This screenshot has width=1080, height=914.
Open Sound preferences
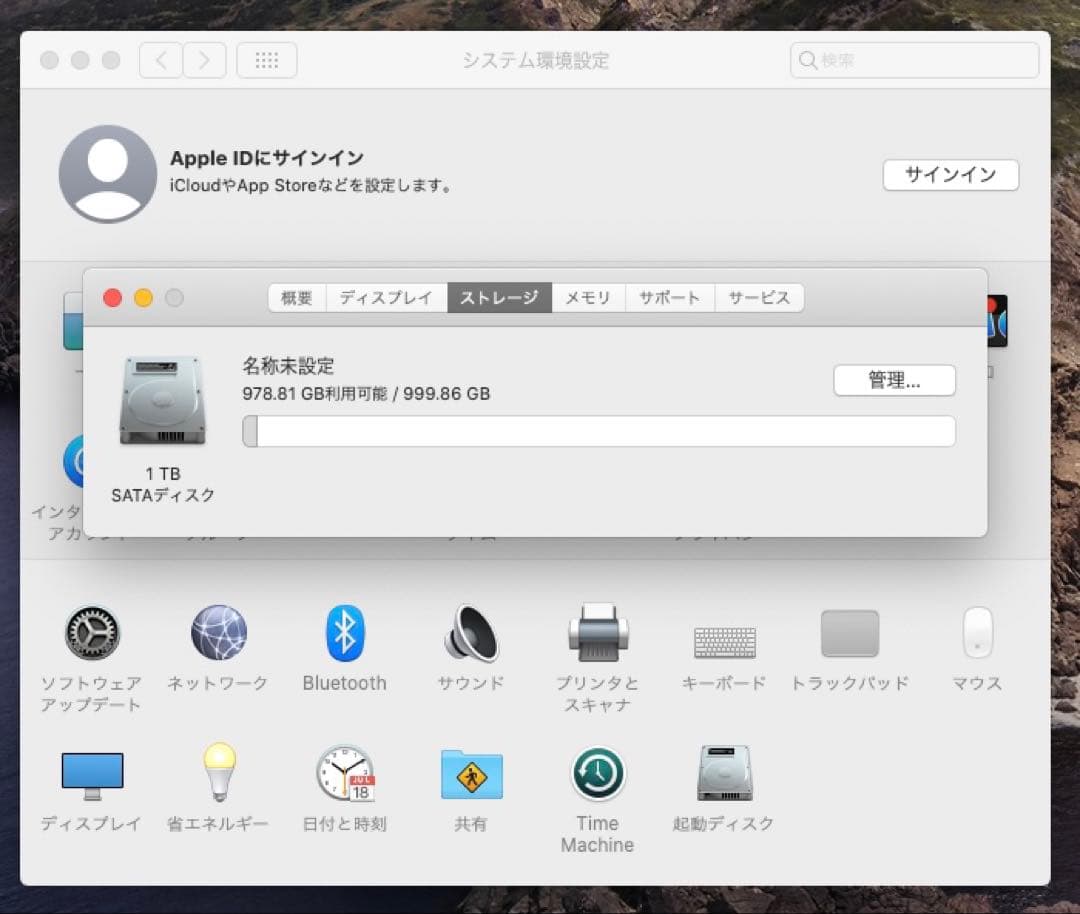470,634
